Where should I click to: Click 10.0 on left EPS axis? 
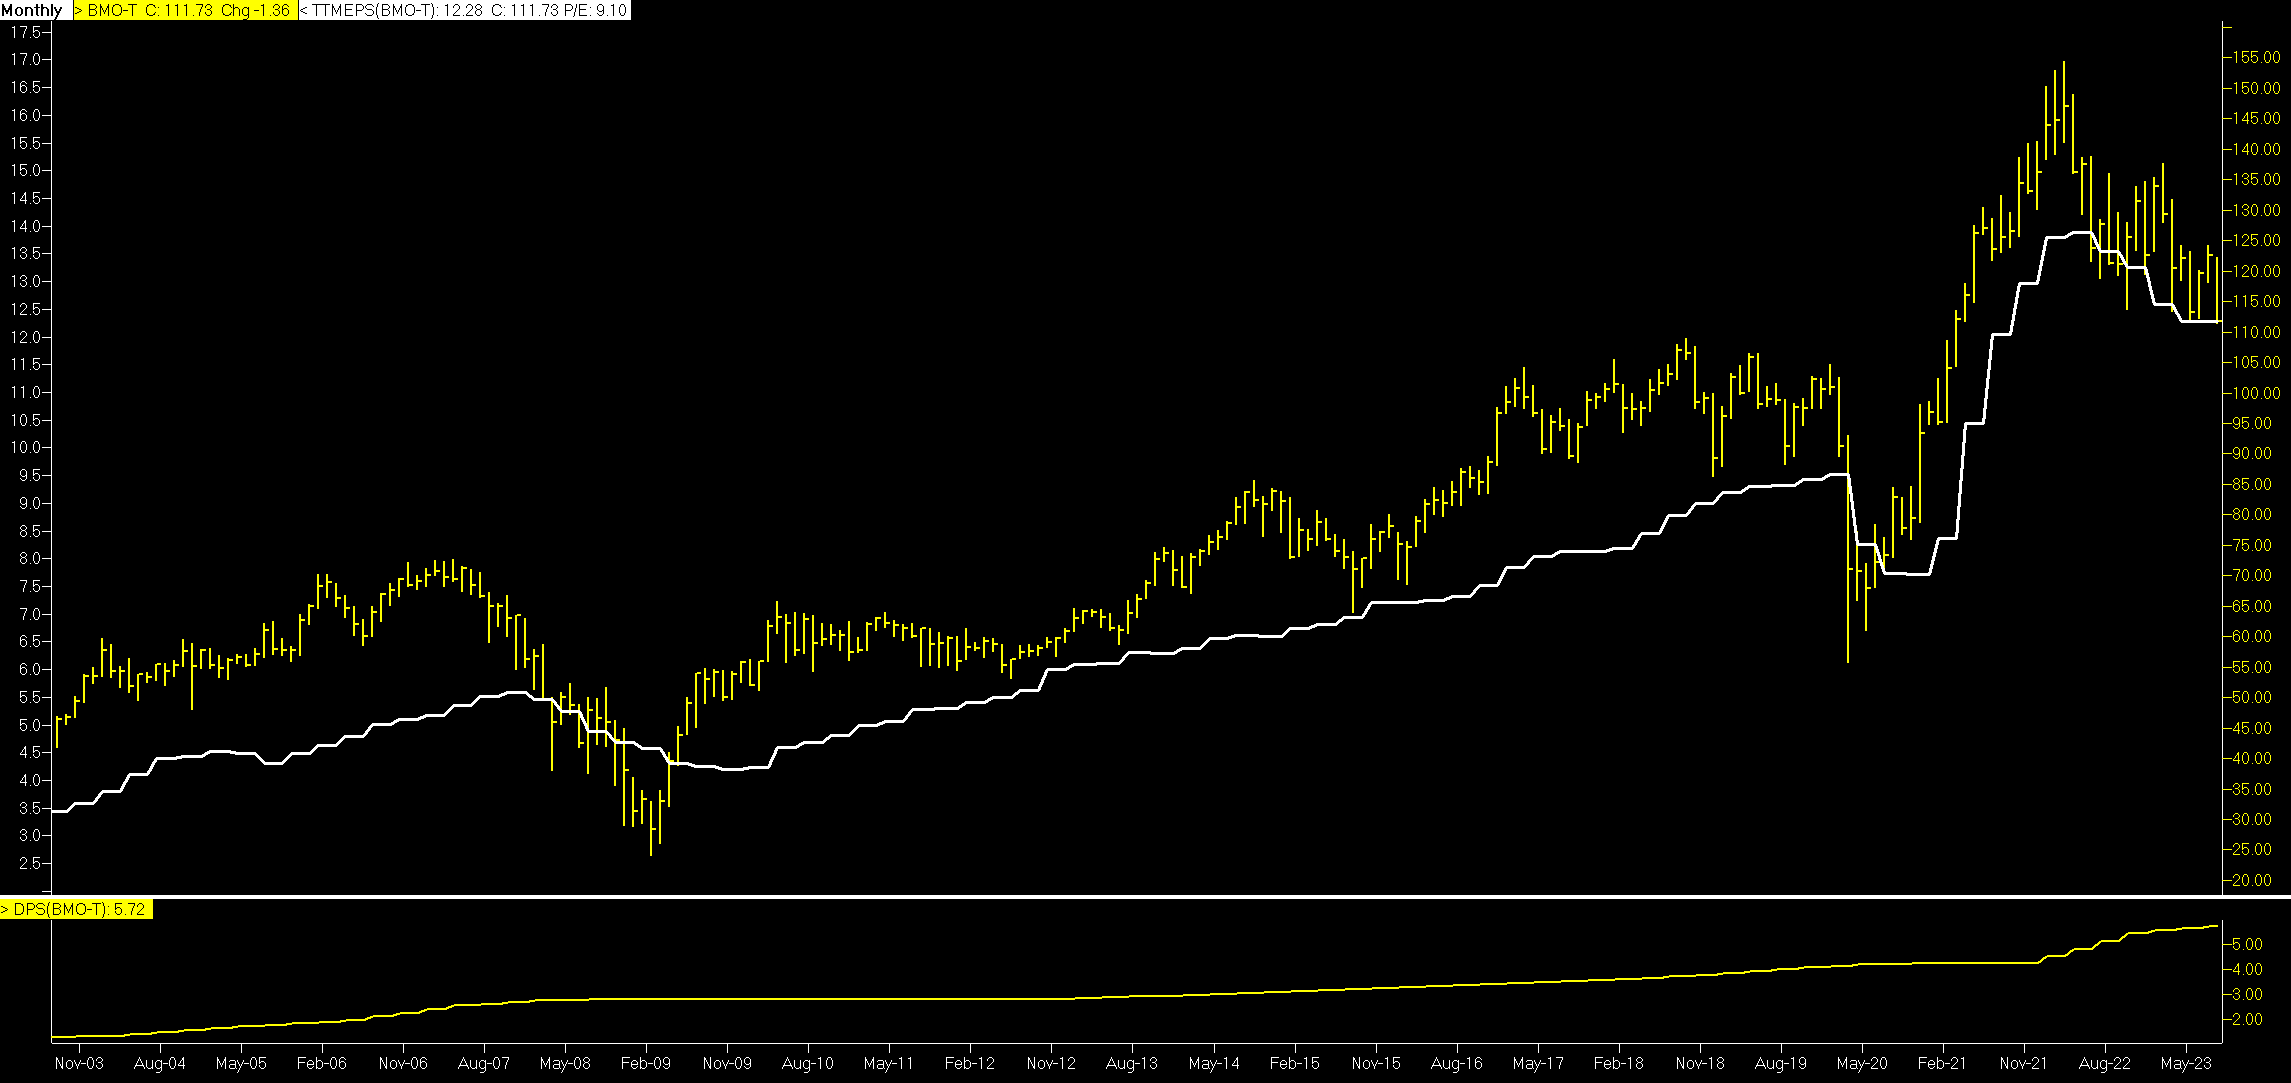click(x=26, y=447)
